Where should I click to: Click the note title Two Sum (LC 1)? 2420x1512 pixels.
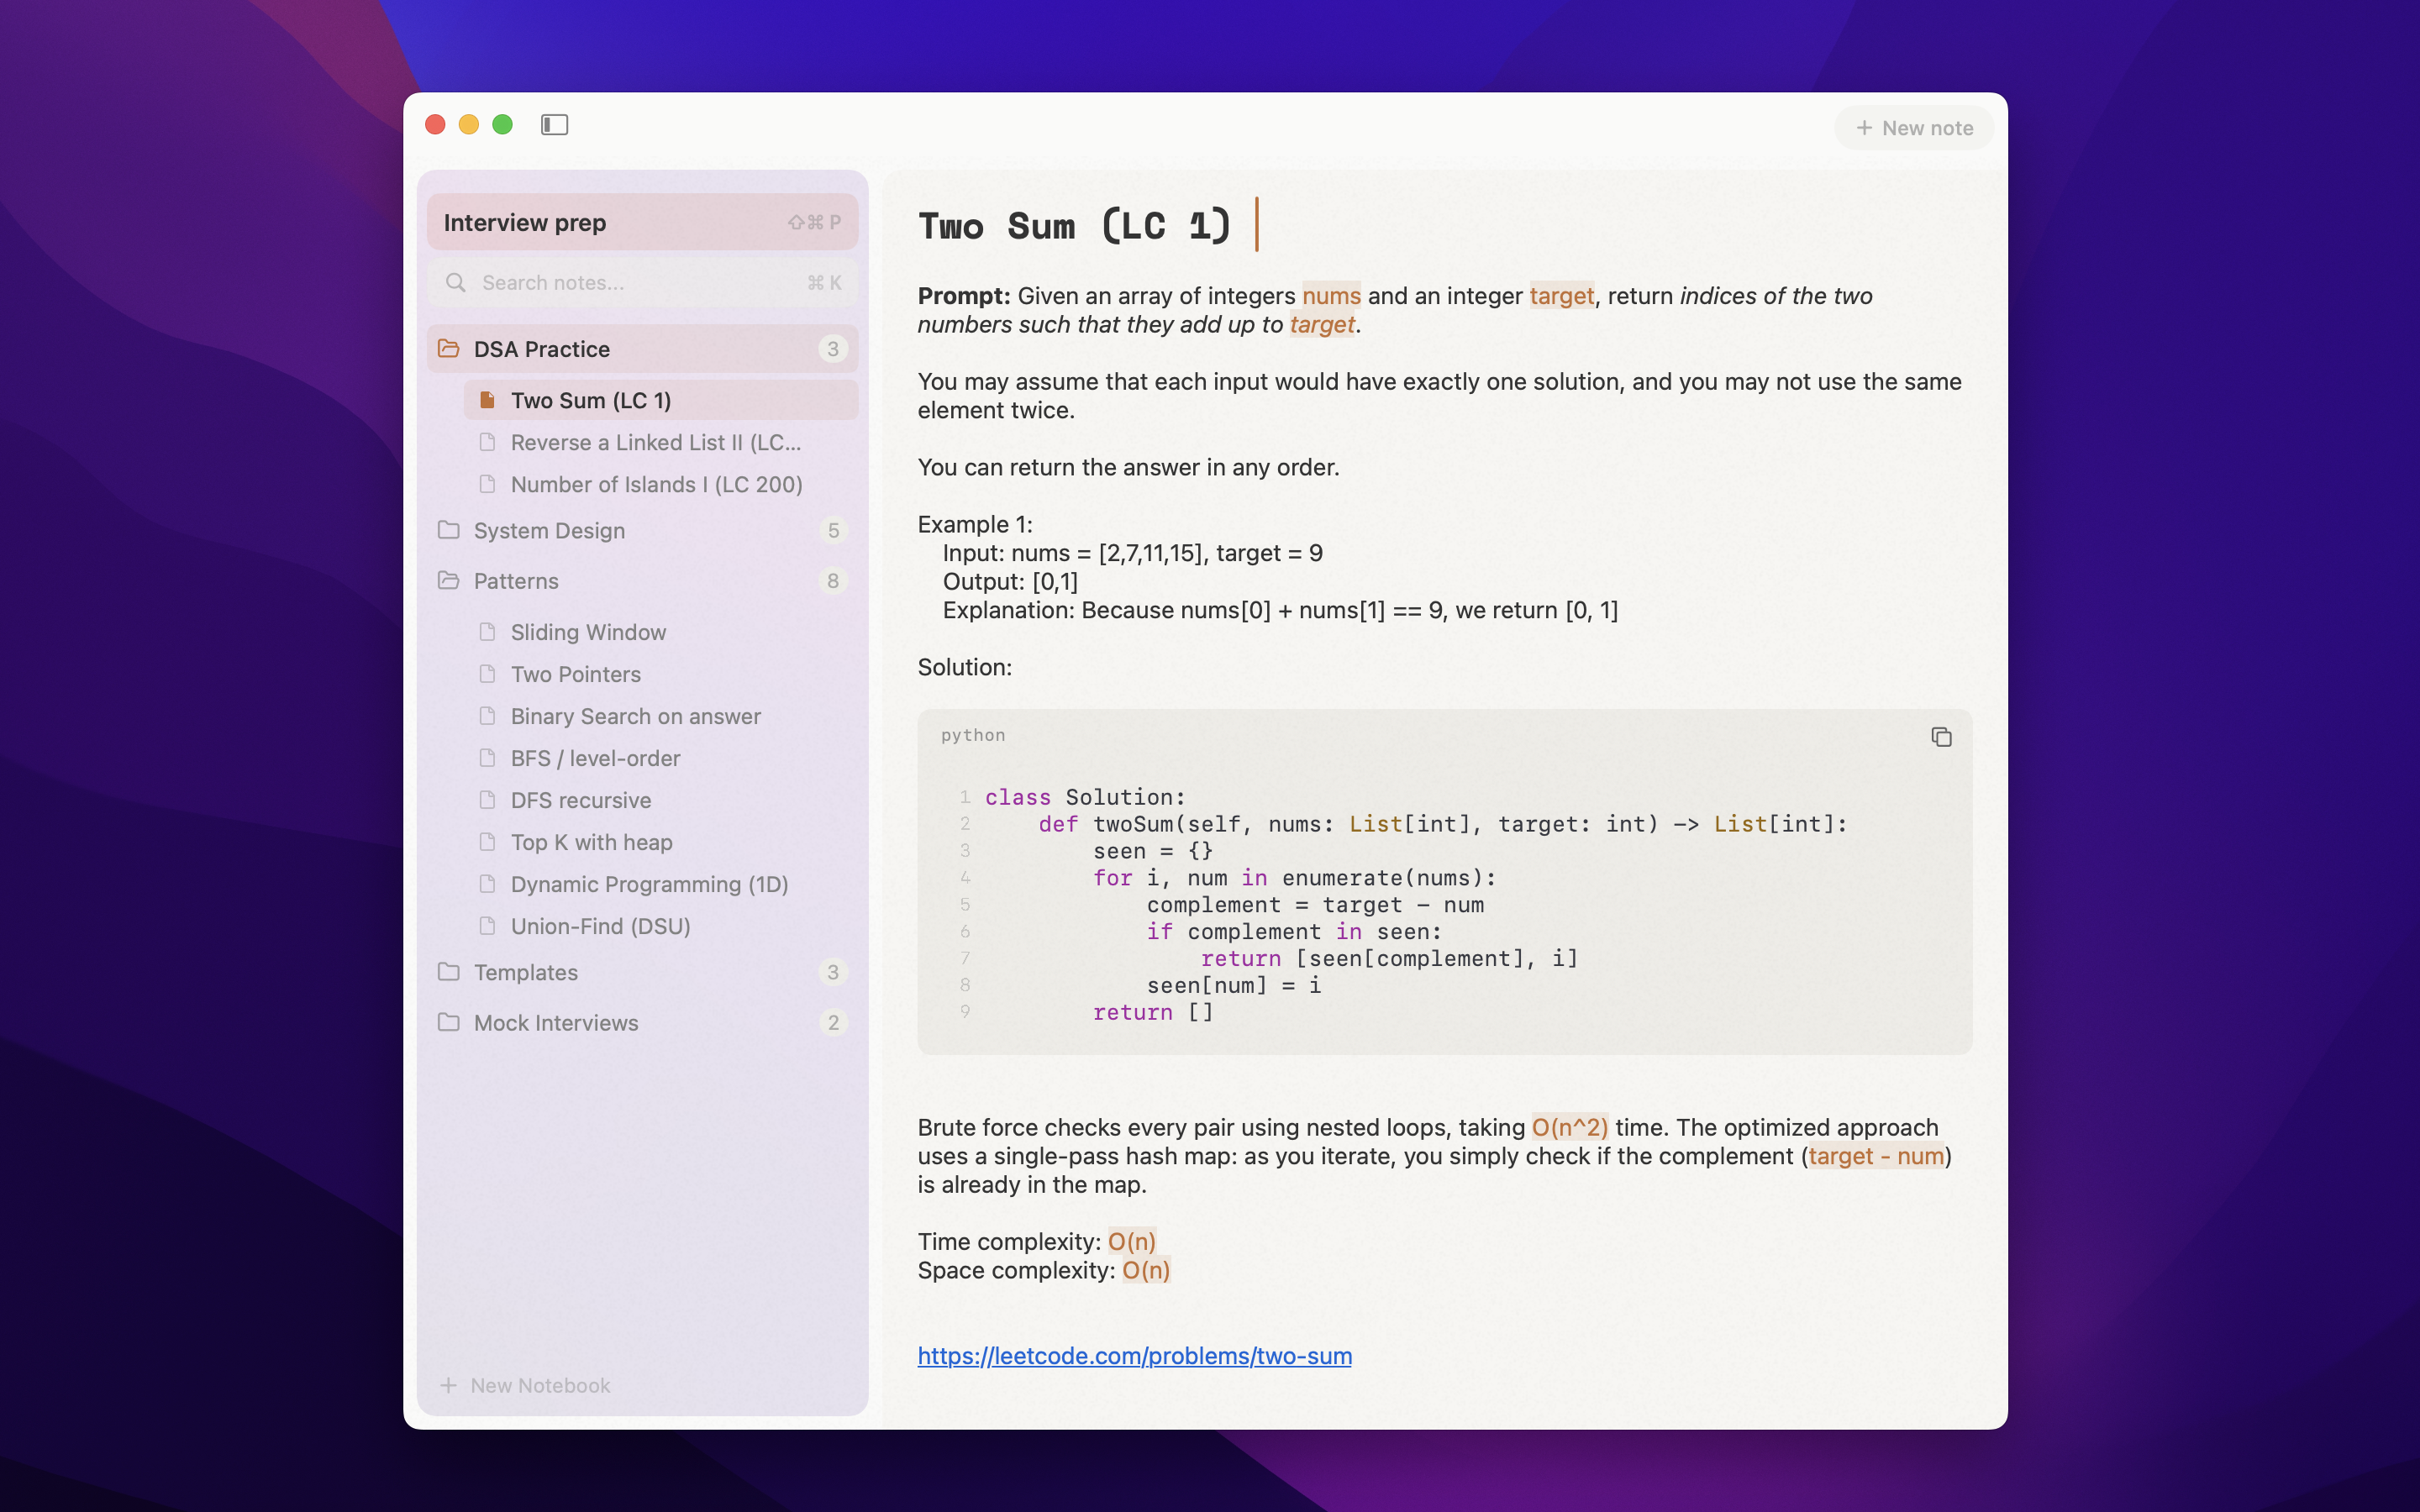pos(1074,226)
